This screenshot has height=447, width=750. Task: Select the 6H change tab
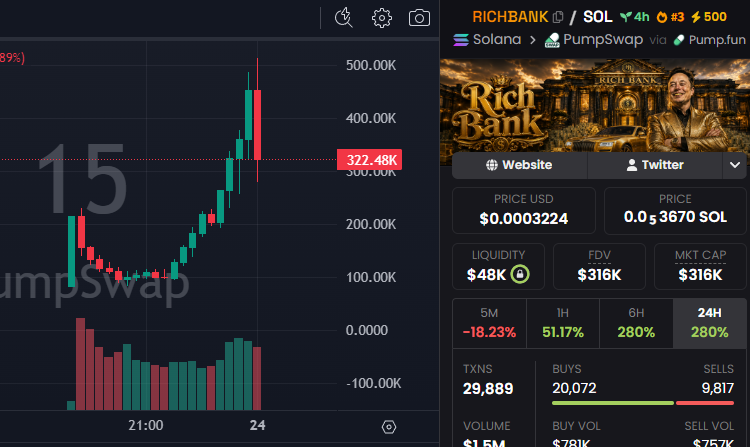636,323
